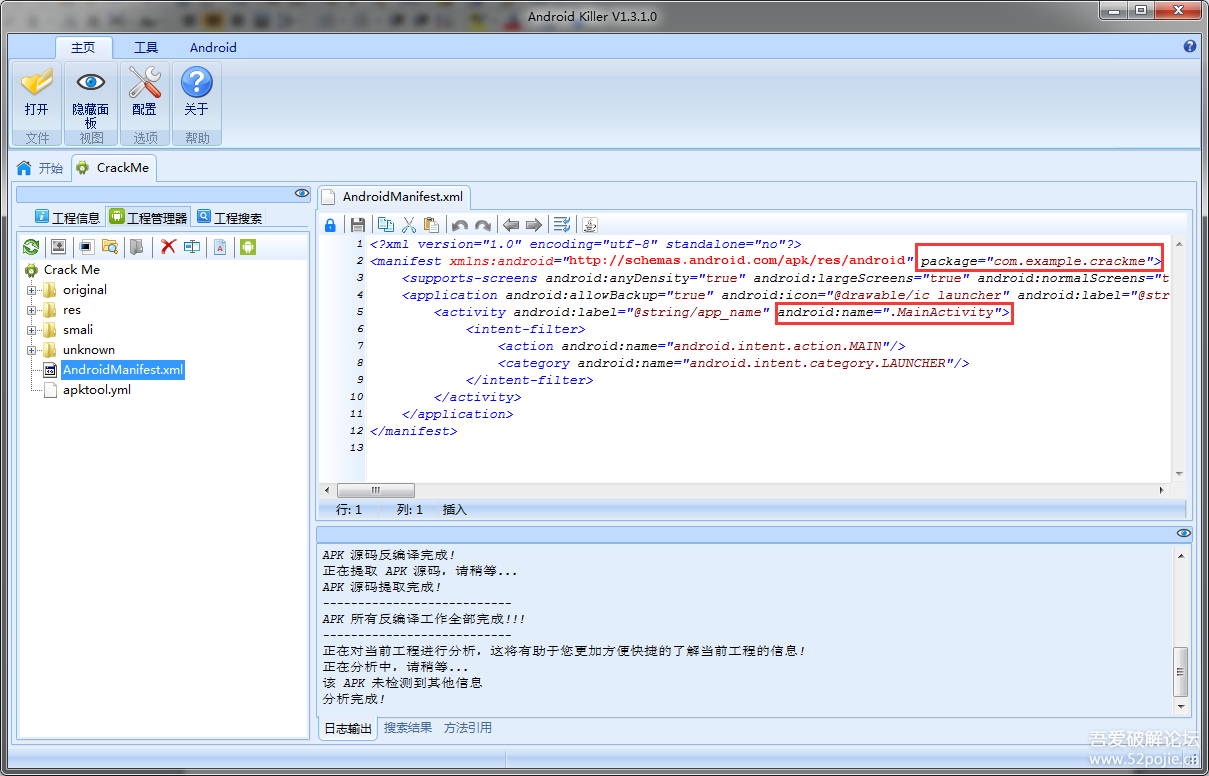Click the green refresh icon in project manager
Viewport: 1209px width, 776px height.
(x=31, y=247)
